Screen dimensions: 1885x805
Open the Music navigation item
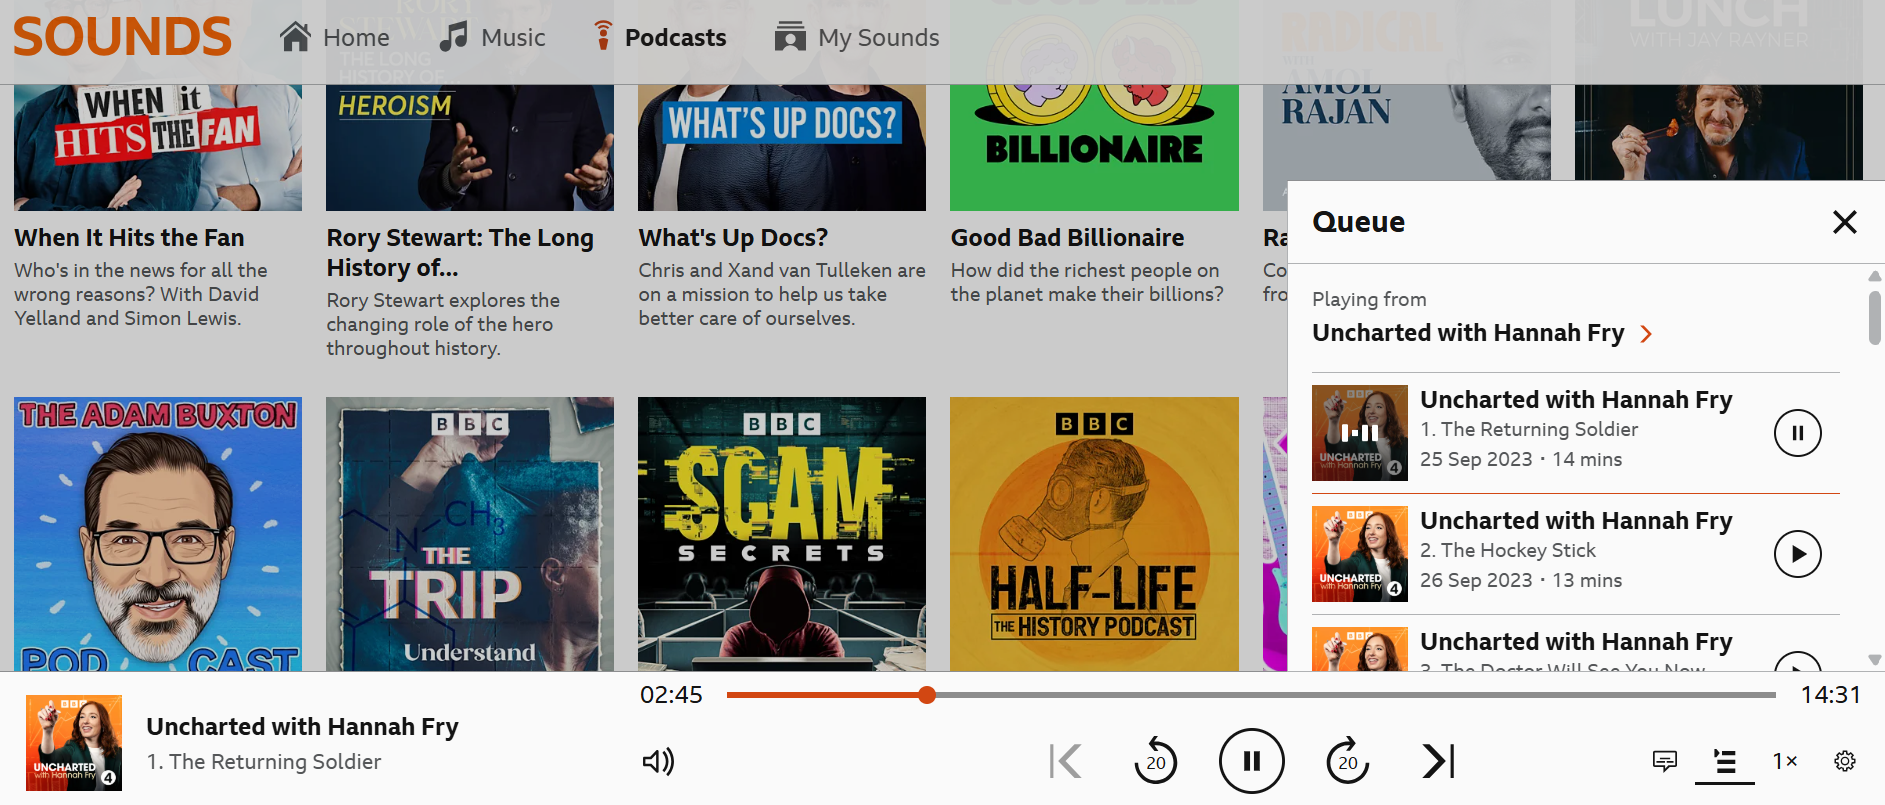pos(492,38)
